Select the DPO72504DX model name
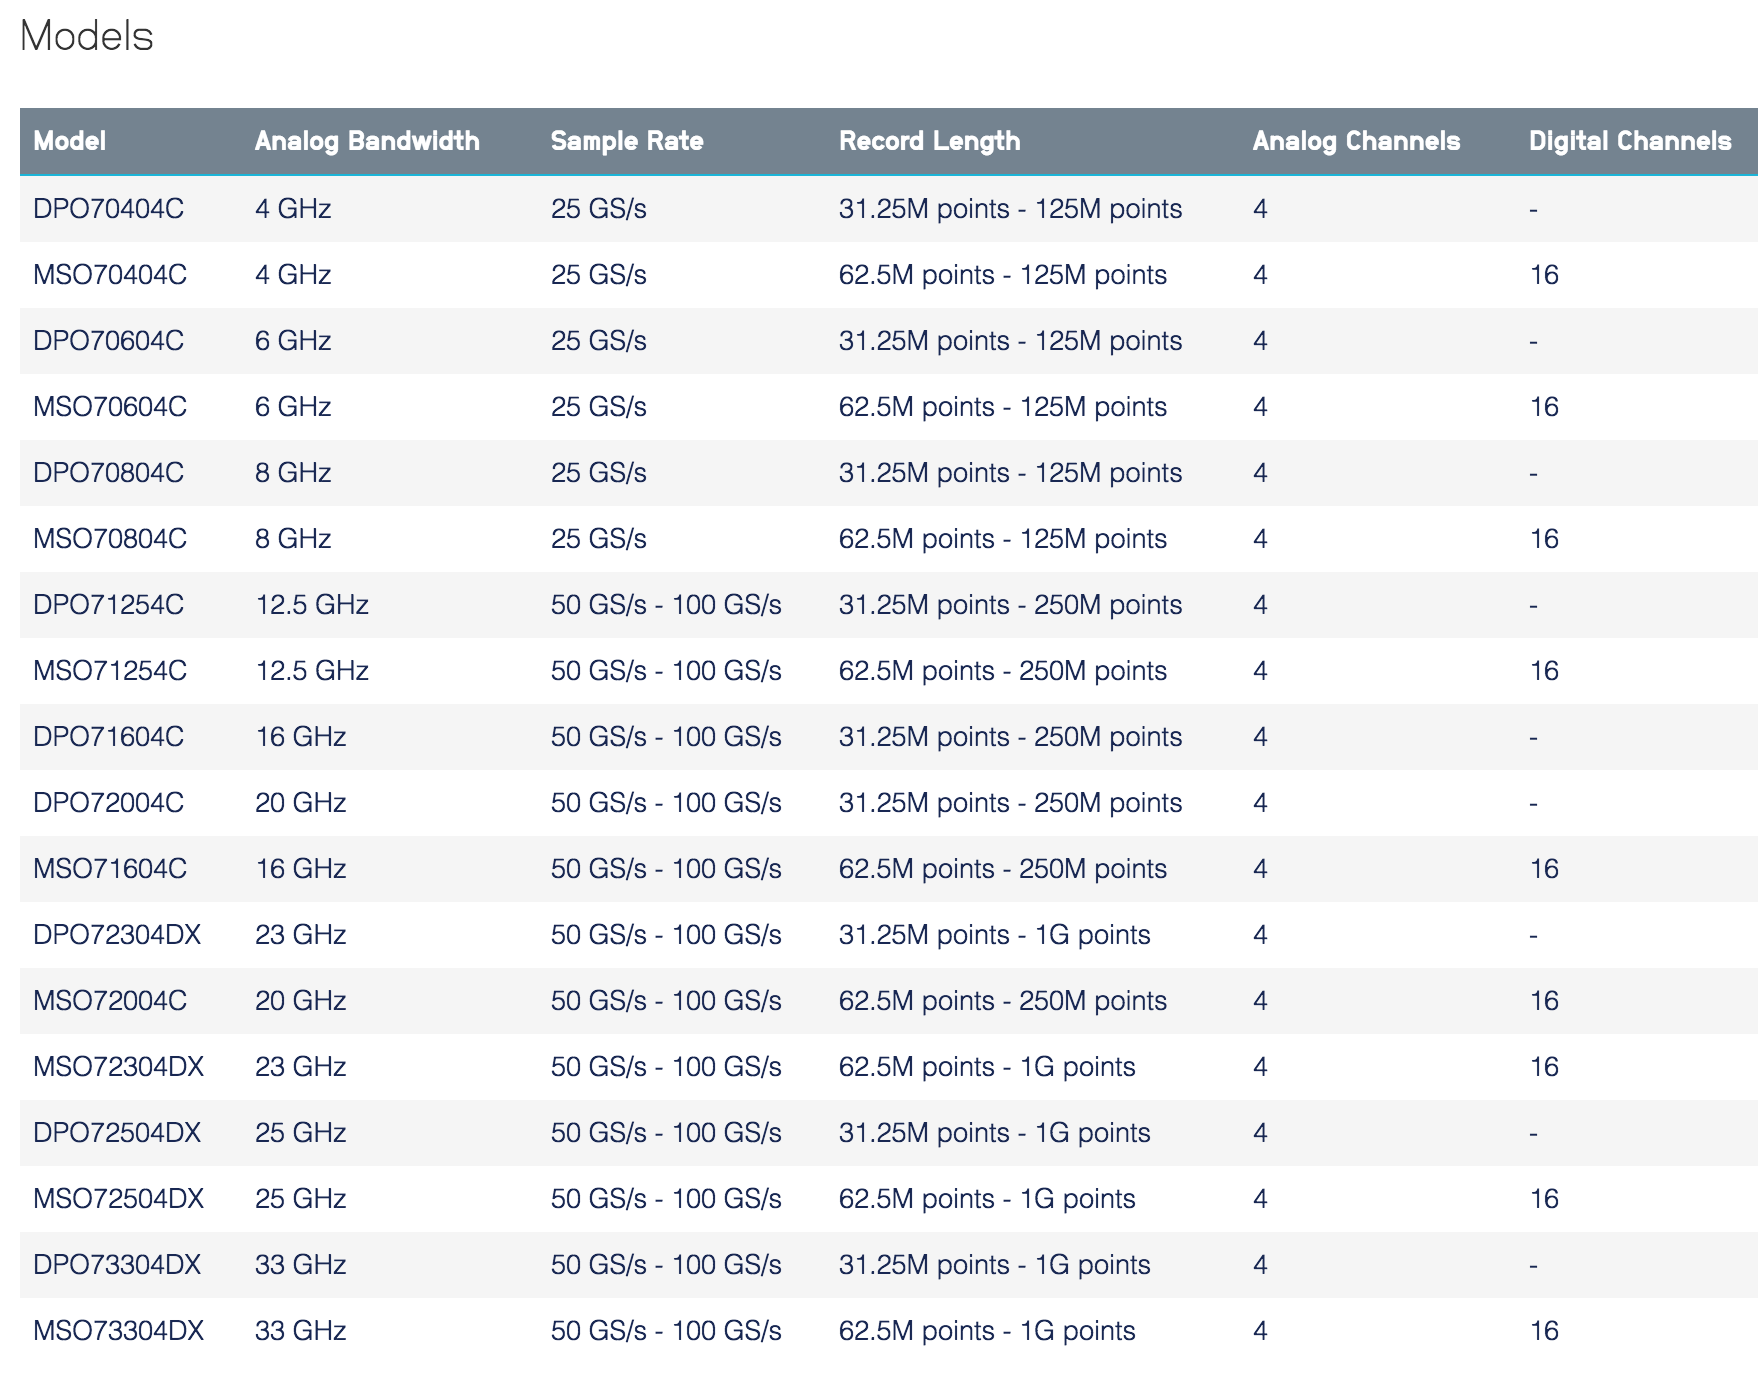This screenshot has height=1394, width=1758. point(117,1133)
